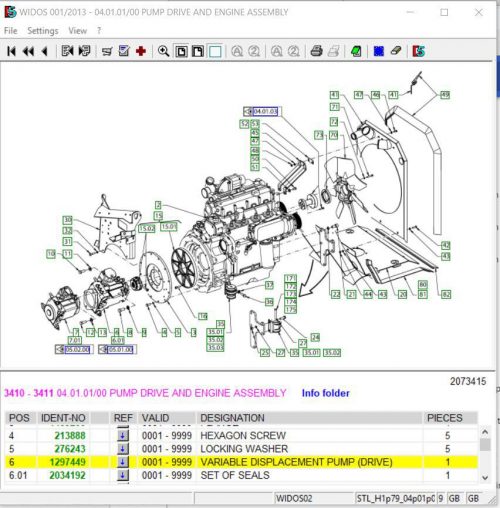Click position label 6.01 in the diagram
The height and width of the screenshot is (508, 500).
[118, 340]
